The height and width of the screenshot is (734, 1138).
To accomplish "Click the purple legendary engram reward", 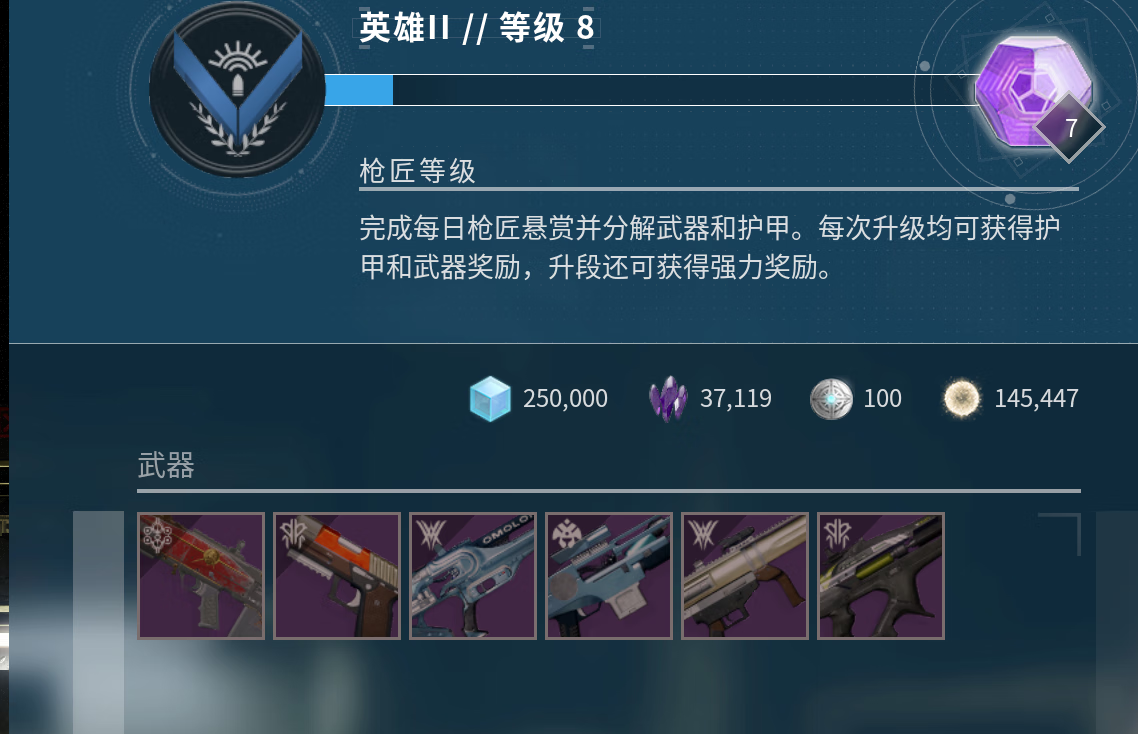I will (1032, 90).
